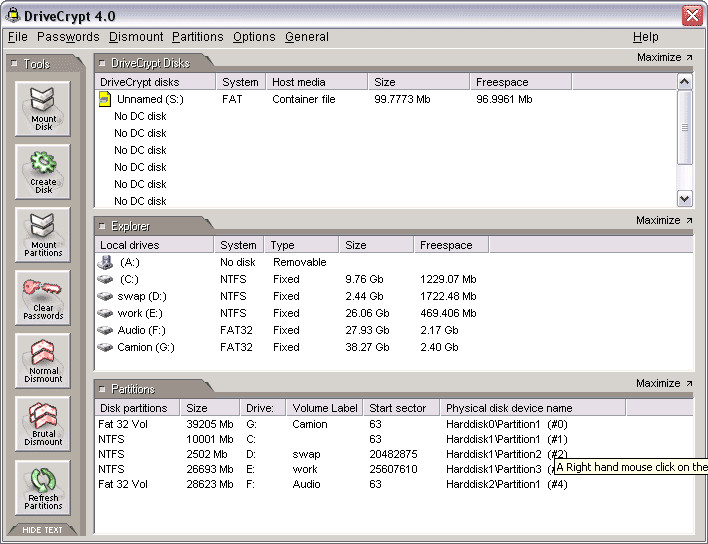Click the disks list scroll down arrow

[x=685, y=199]
